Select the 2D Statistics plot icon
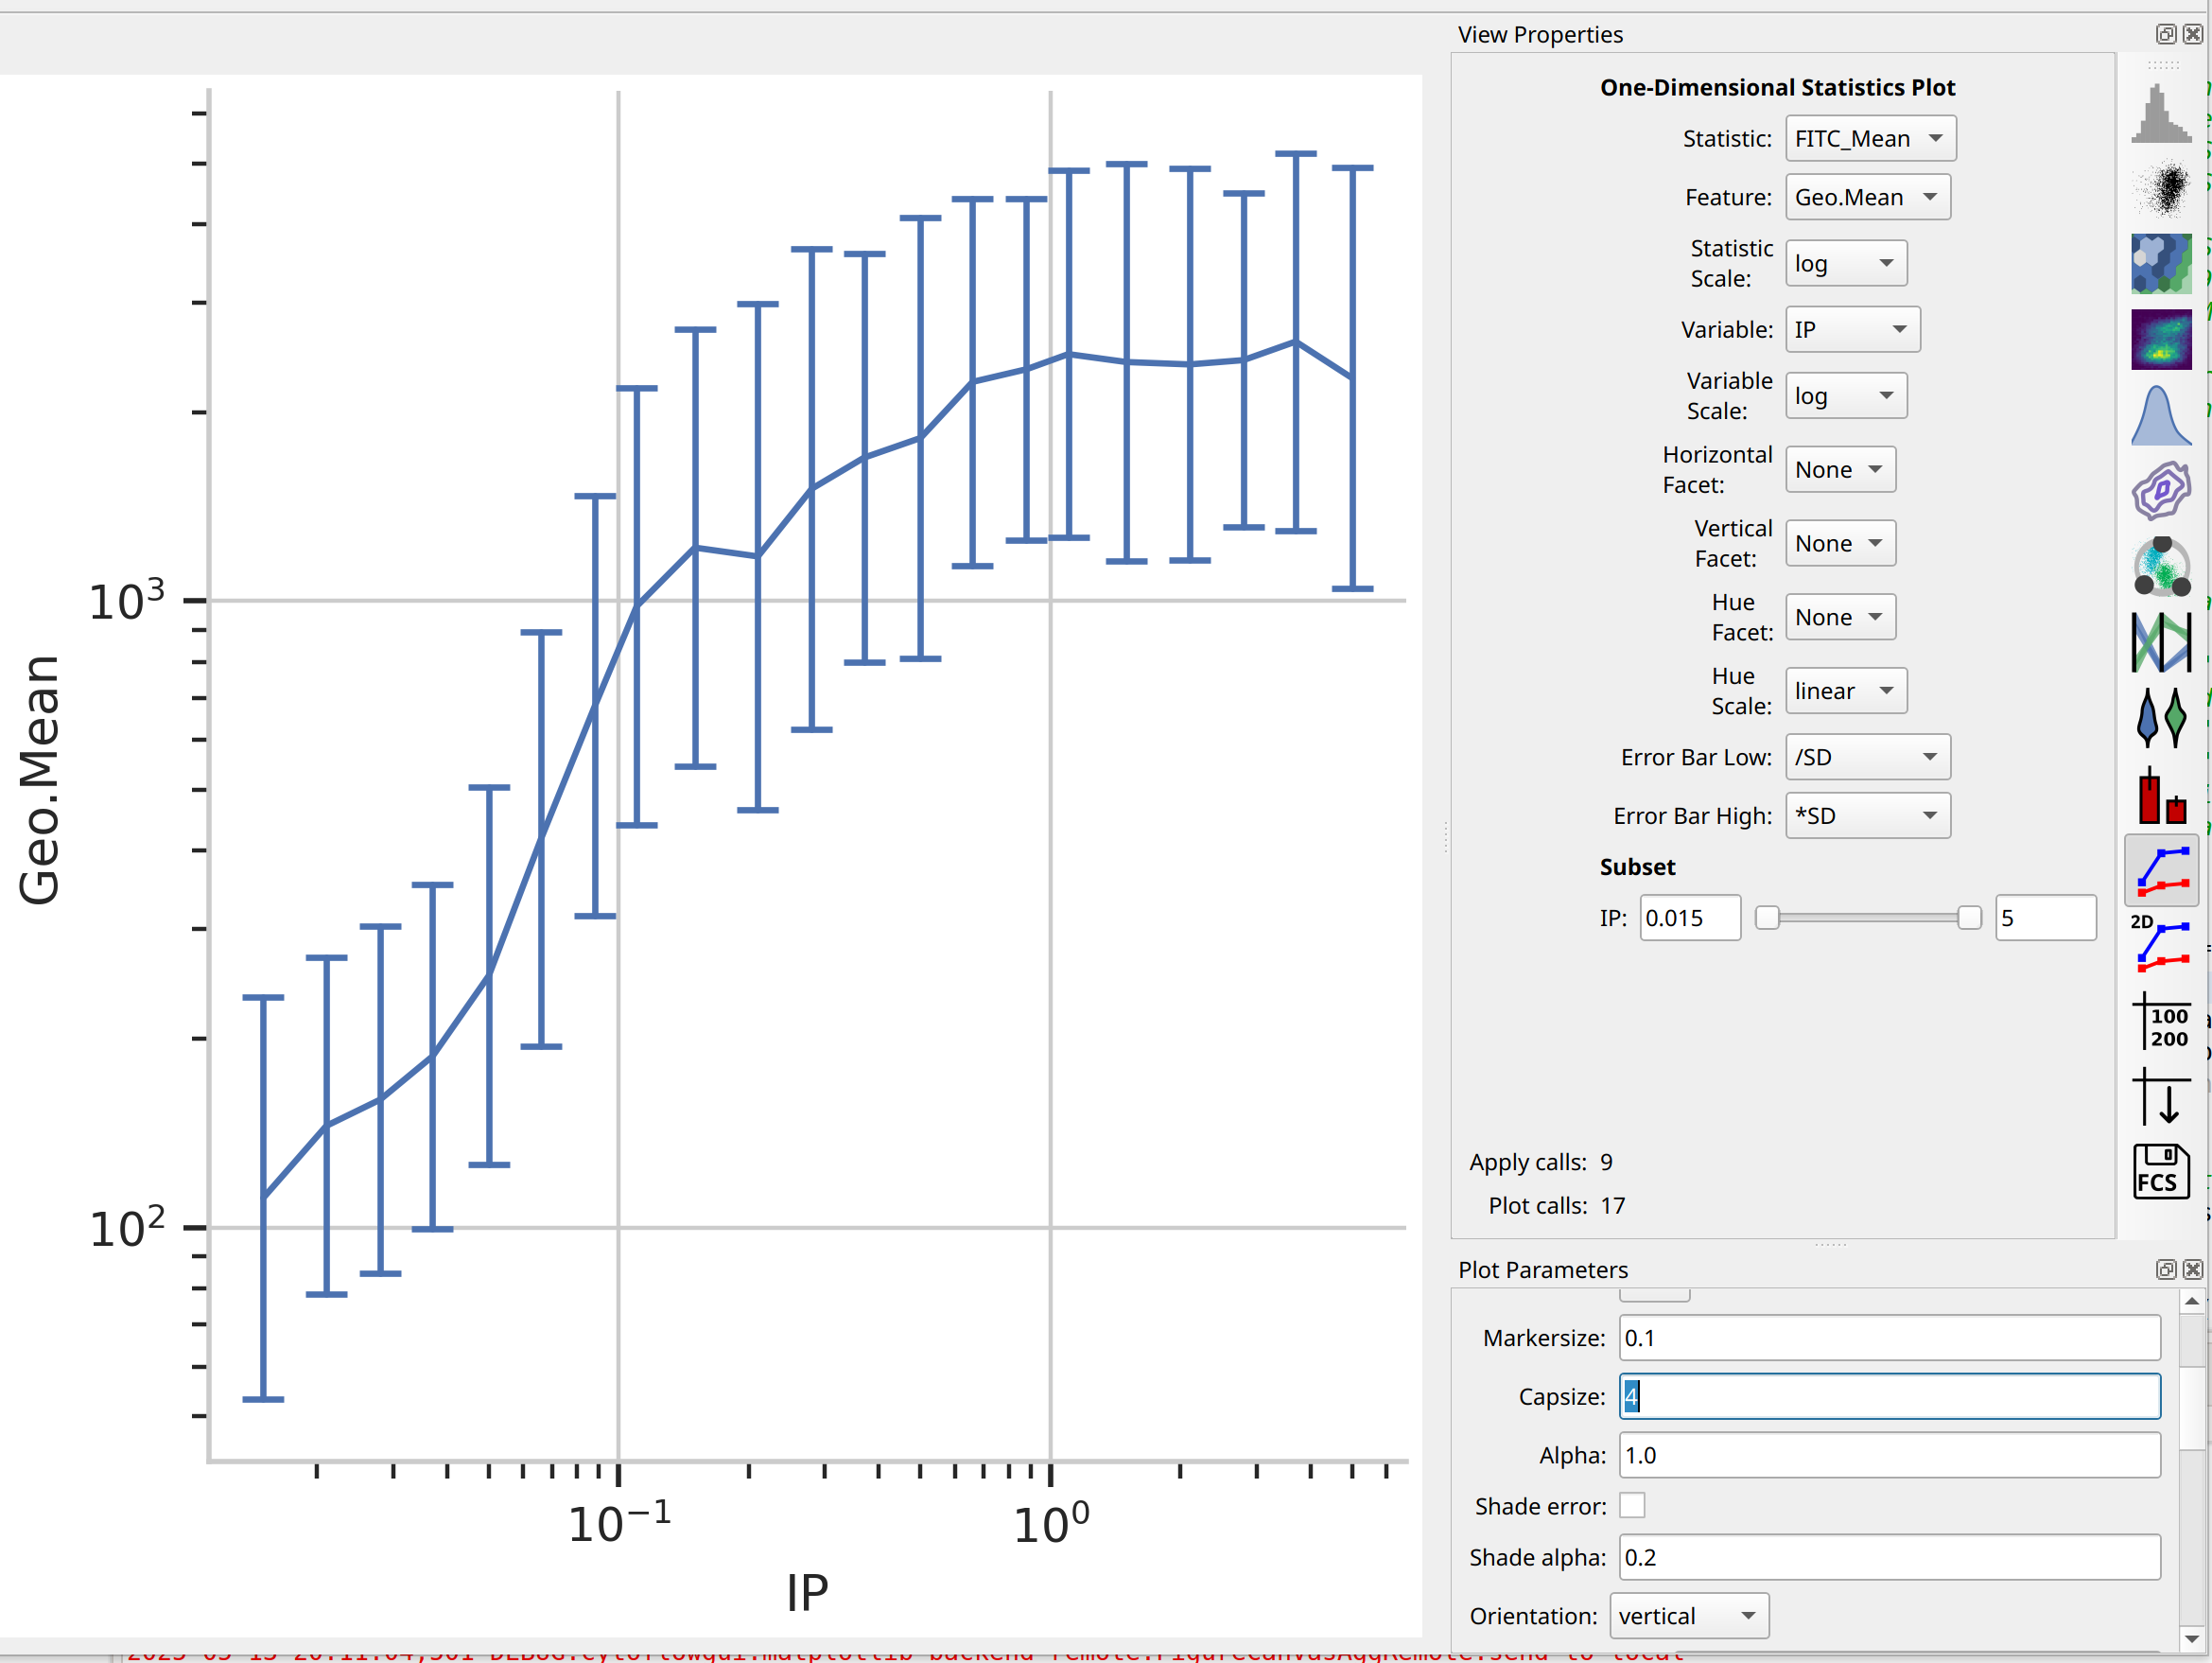This screenshot has width=2212, height=1663. [2160, 945]
